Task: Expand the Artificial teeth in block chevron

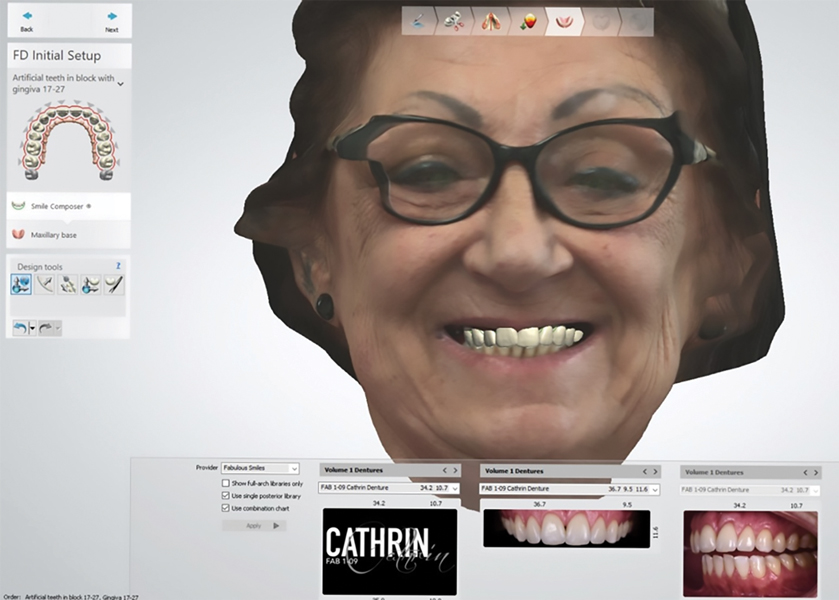Action: point(121,84)
